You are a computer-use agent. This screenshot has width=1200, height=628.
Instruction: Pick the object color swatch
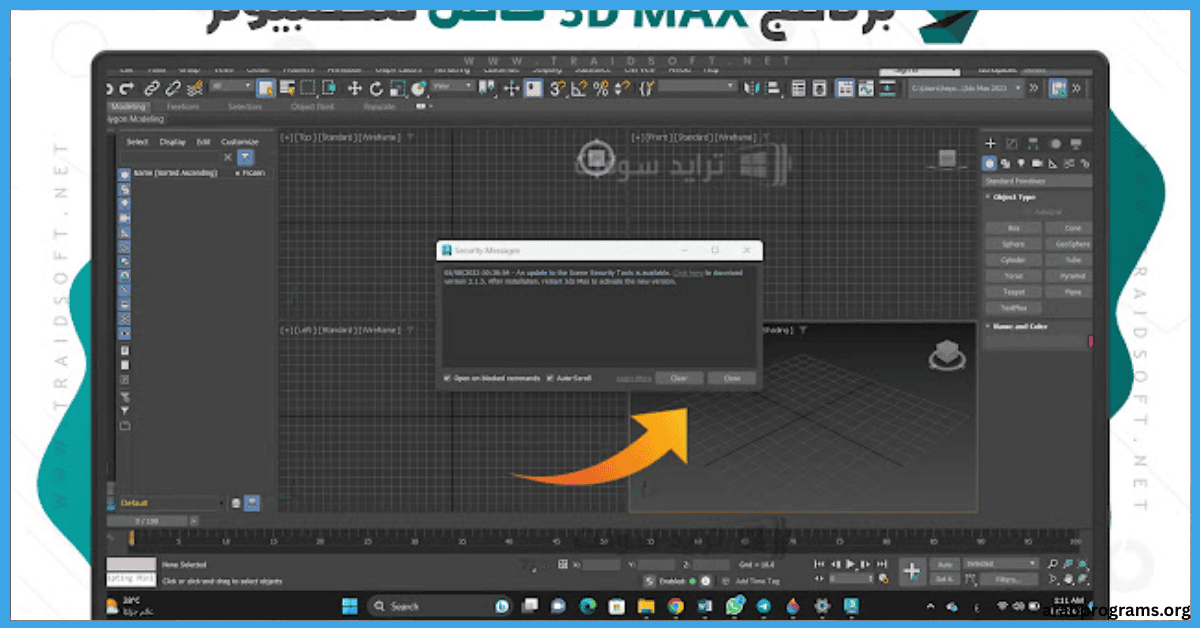[1090, 342]
